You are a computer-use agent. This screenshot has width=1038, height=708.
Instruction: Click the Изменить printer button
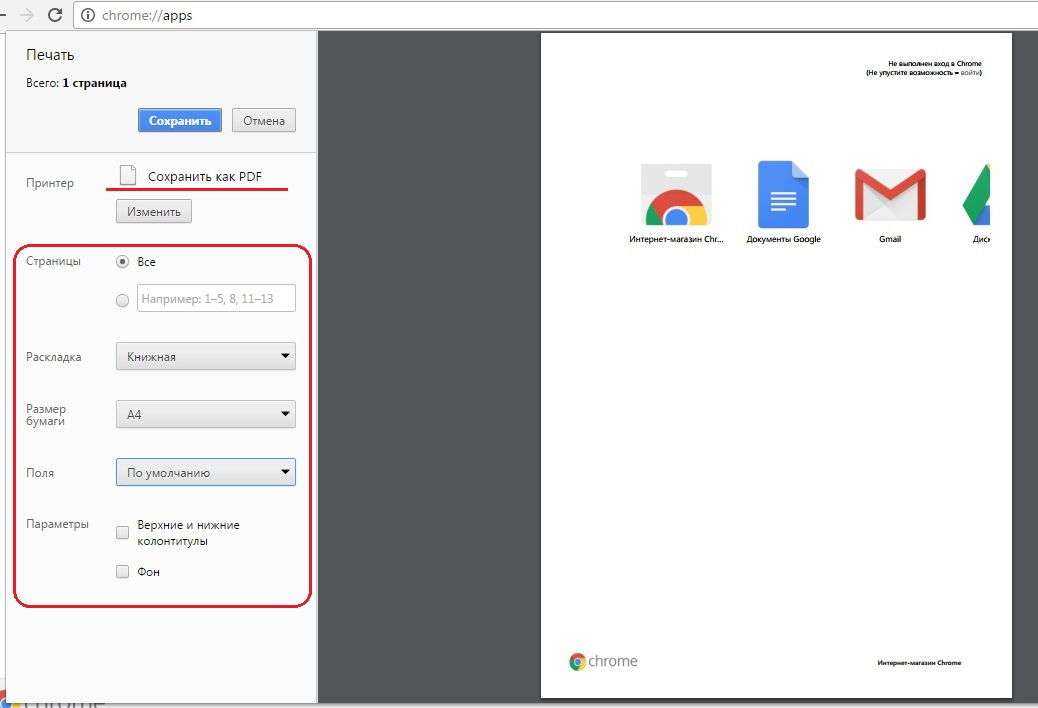[154, 212]
